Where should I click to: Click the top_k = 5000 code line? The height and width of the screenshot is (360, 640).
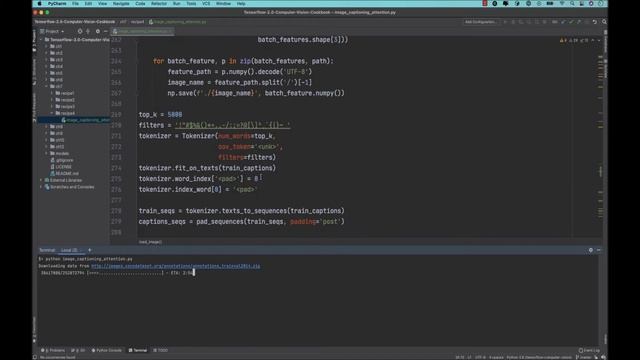pyautogui.click(x=160, y=115)
